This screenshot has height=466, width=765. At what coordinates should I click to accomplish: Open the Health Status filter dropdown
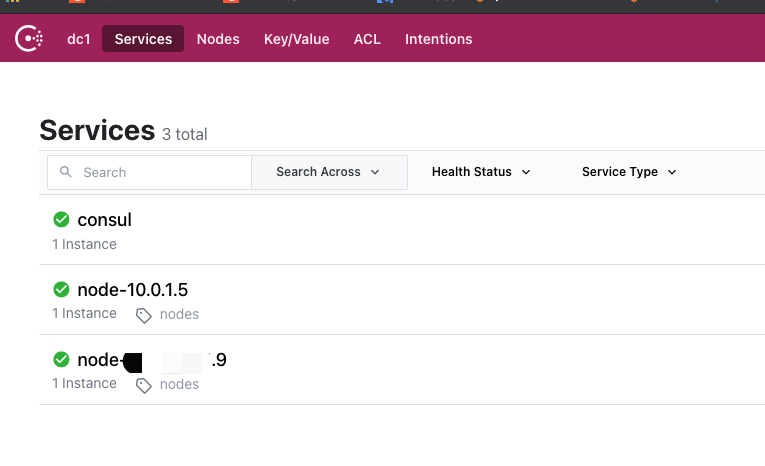pyautogui.click(x=481, y=172)
